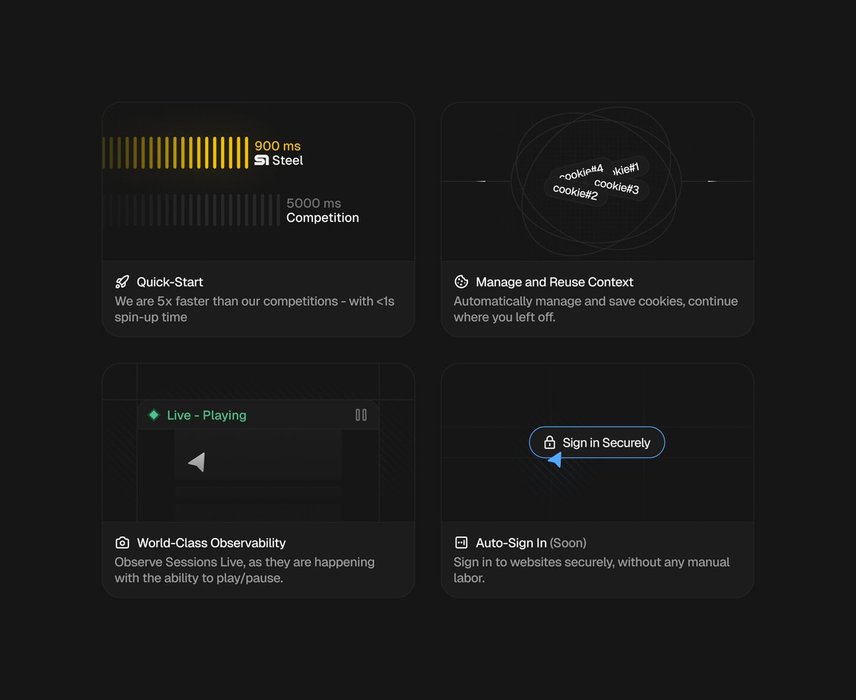The height and width of the screenshot is (700, 856).
Task: Click the Live - Playing status label
Action: 206,415
